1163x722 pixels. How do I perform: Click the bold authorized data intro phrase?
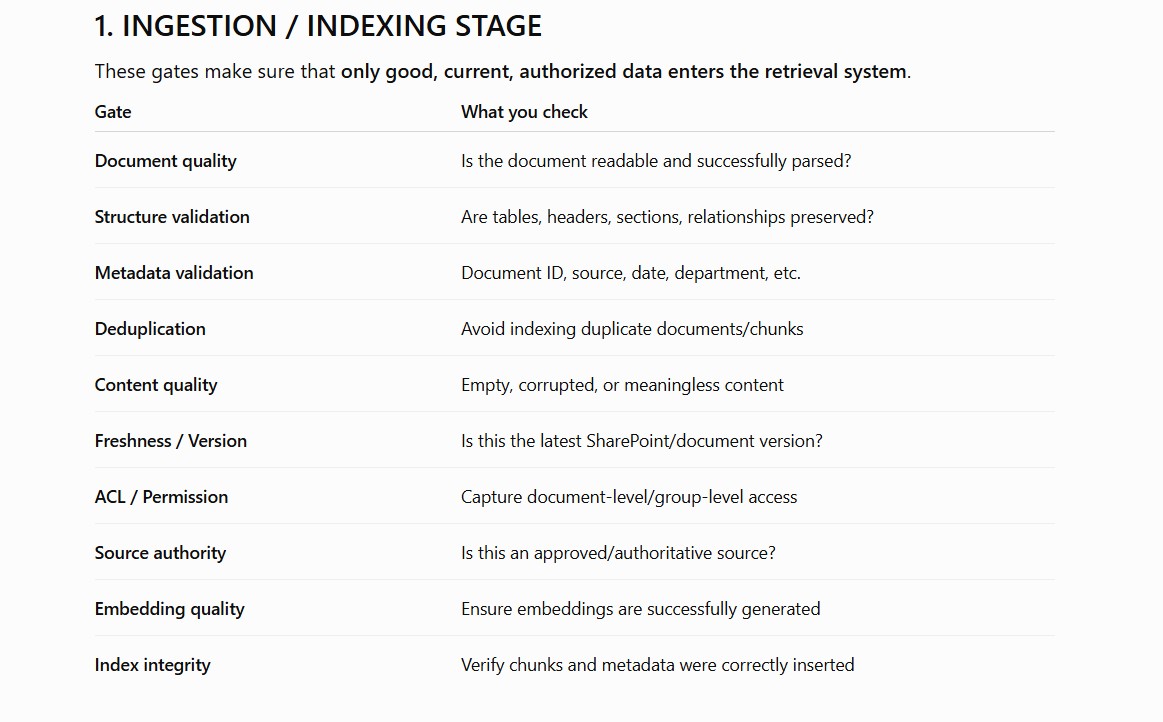pyautogui.click(x=624, y=71)
